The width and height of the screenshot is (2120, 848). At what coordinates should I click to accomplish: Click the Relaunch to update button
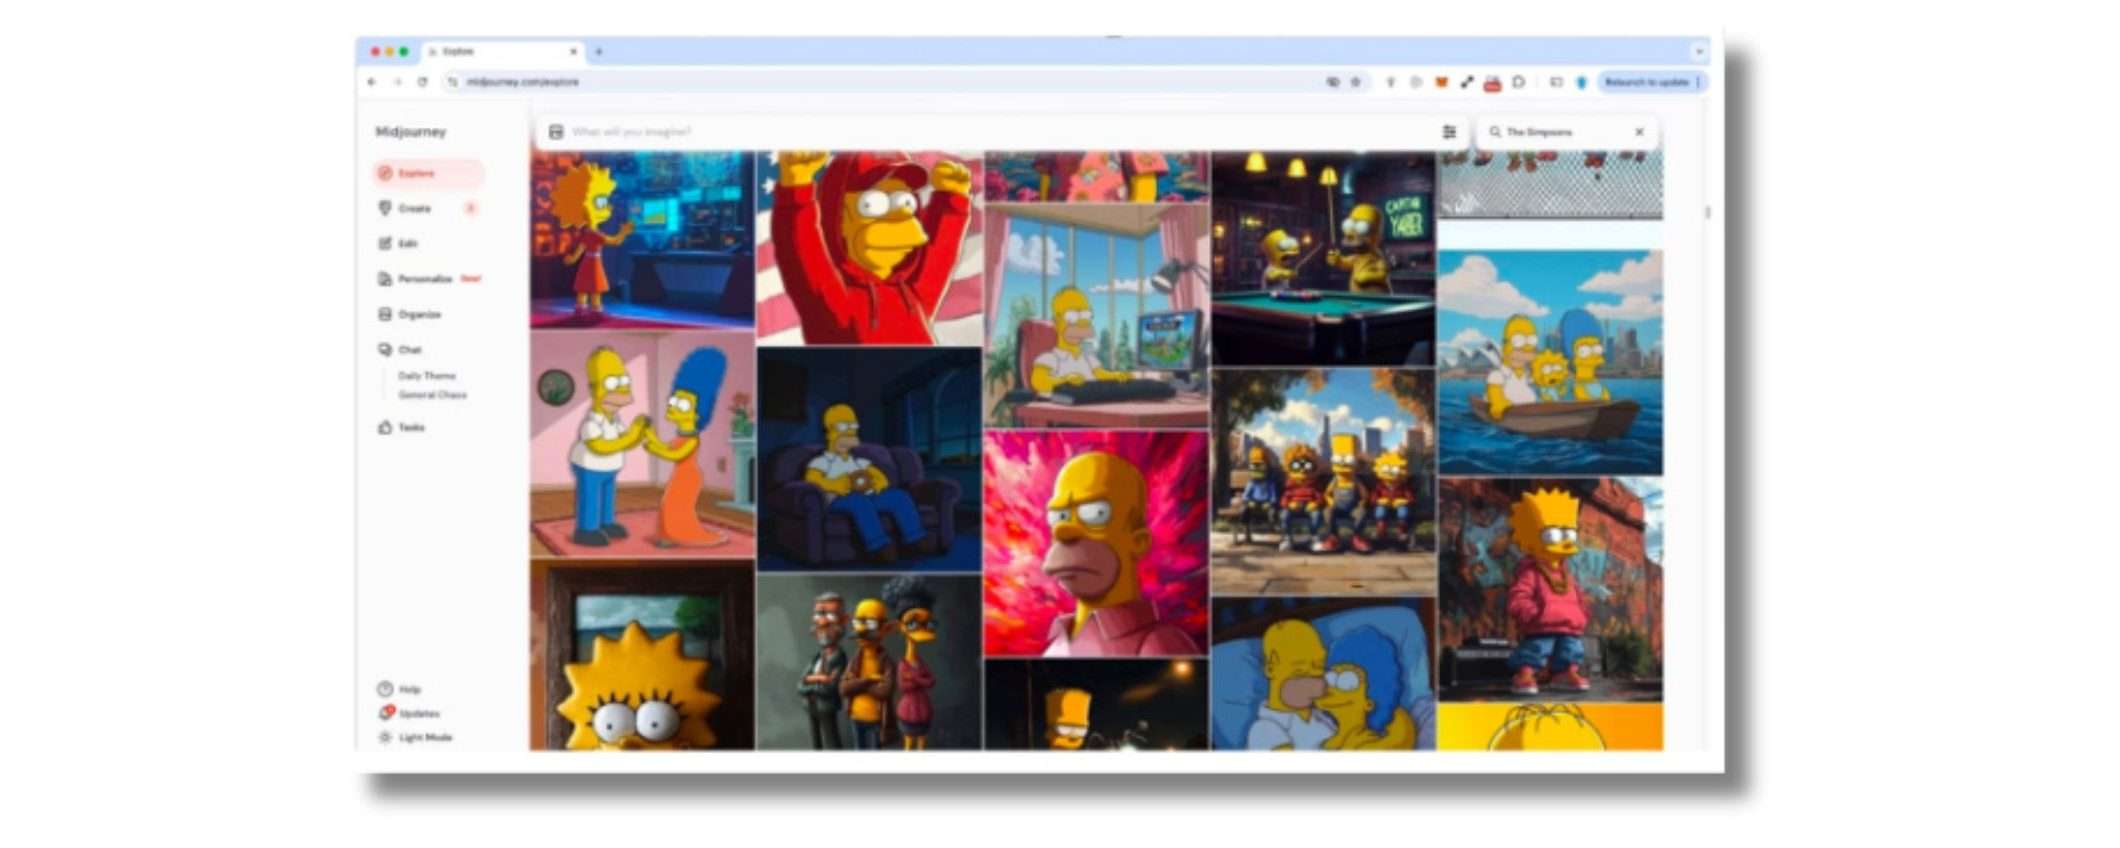click(x=1646, y=83)
